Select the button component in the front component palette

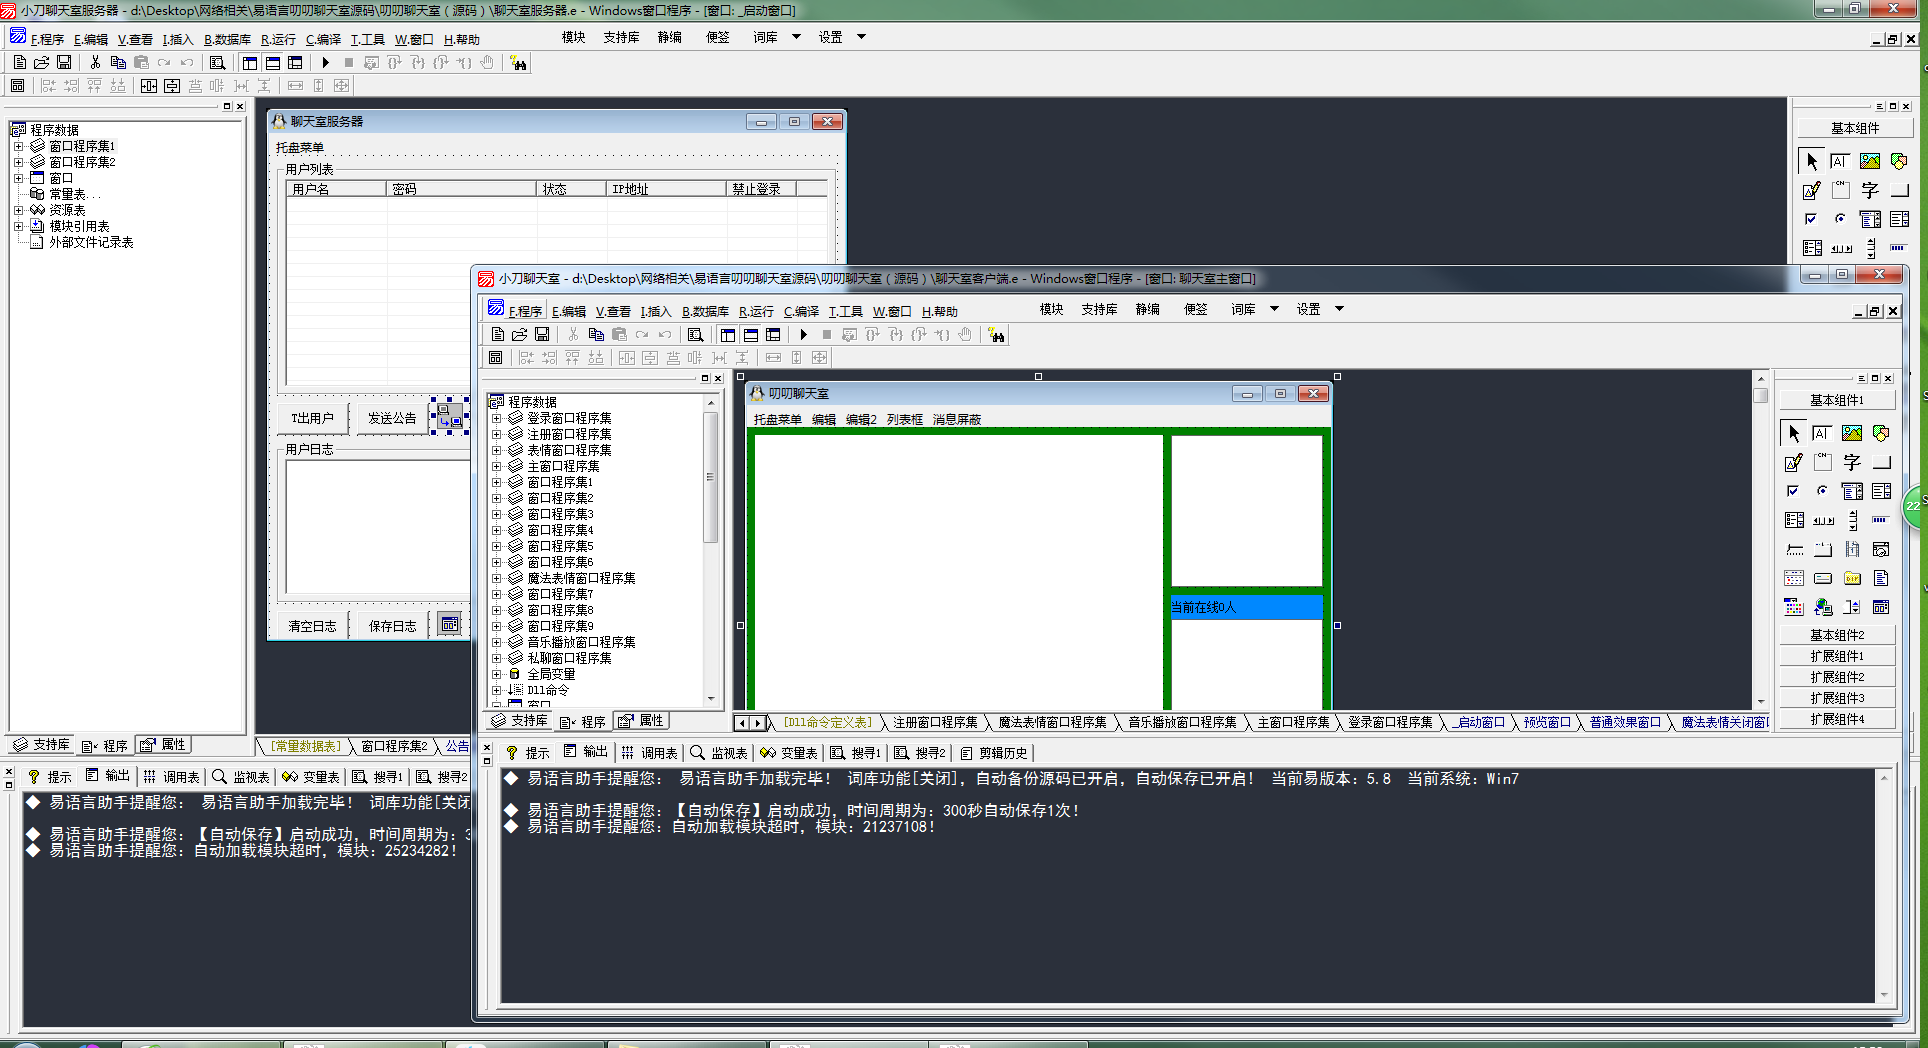tap(1881, 462)
